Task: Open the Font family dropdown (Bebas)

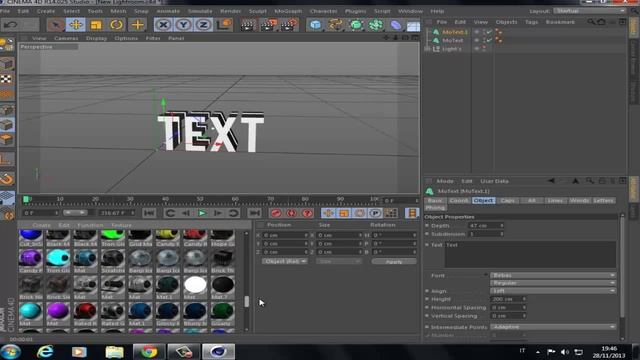Action: 553,275
